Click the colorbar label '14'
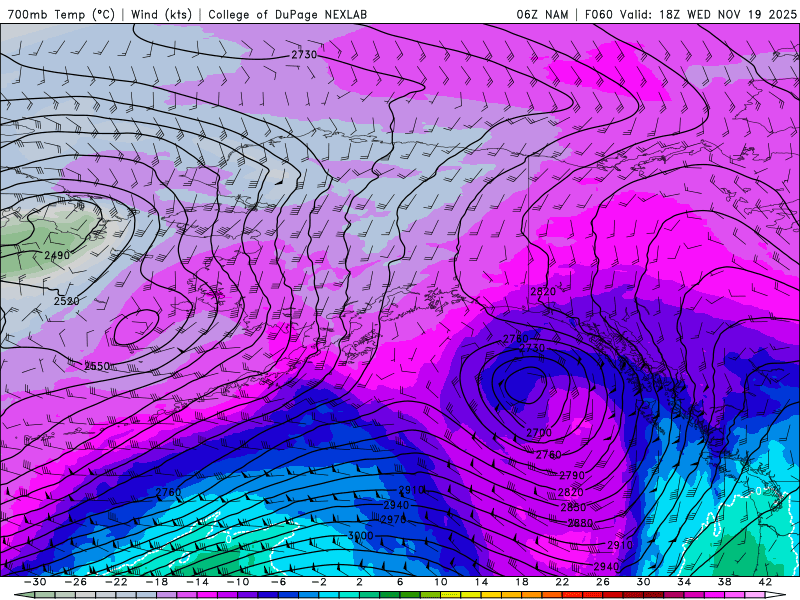Viewport: 800px width, 600px height. coord(481,582)
